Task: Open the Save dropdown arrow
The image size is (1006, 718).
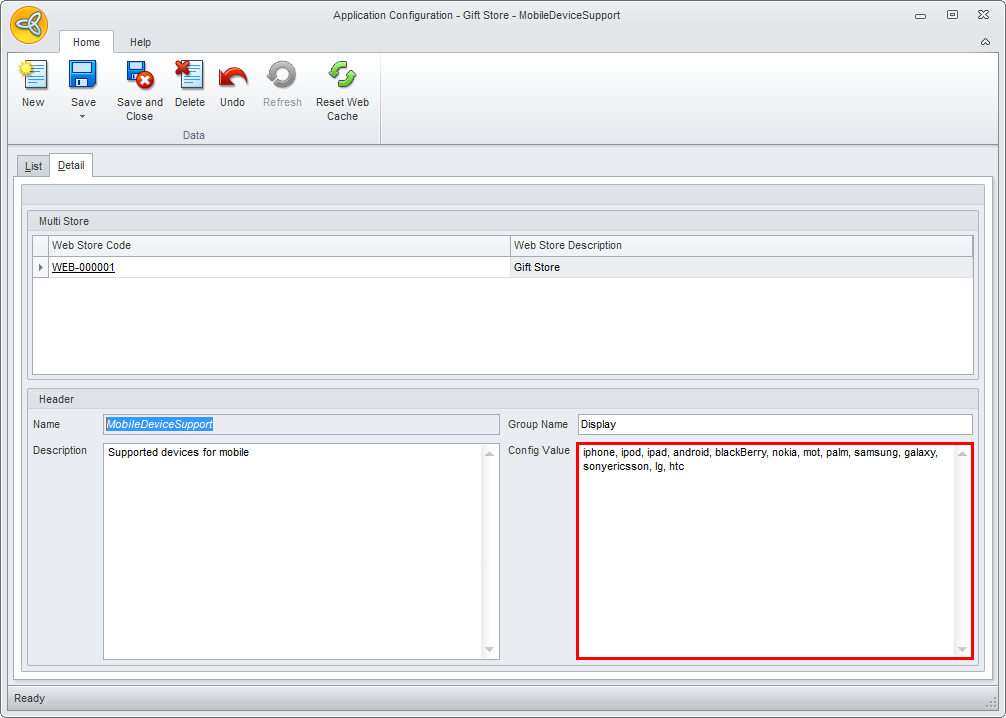Action: point(83,117)
